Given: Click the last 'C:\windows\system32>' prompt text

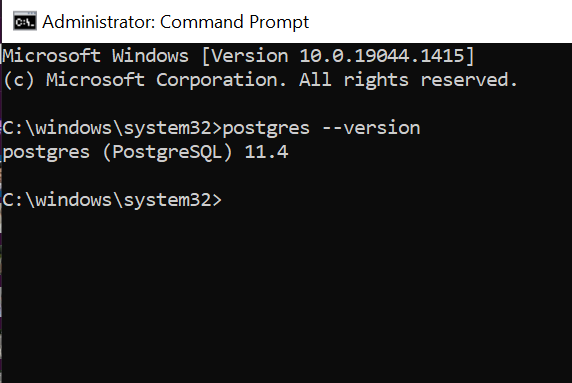Looking at the screenshot, I should click(112, 200).
